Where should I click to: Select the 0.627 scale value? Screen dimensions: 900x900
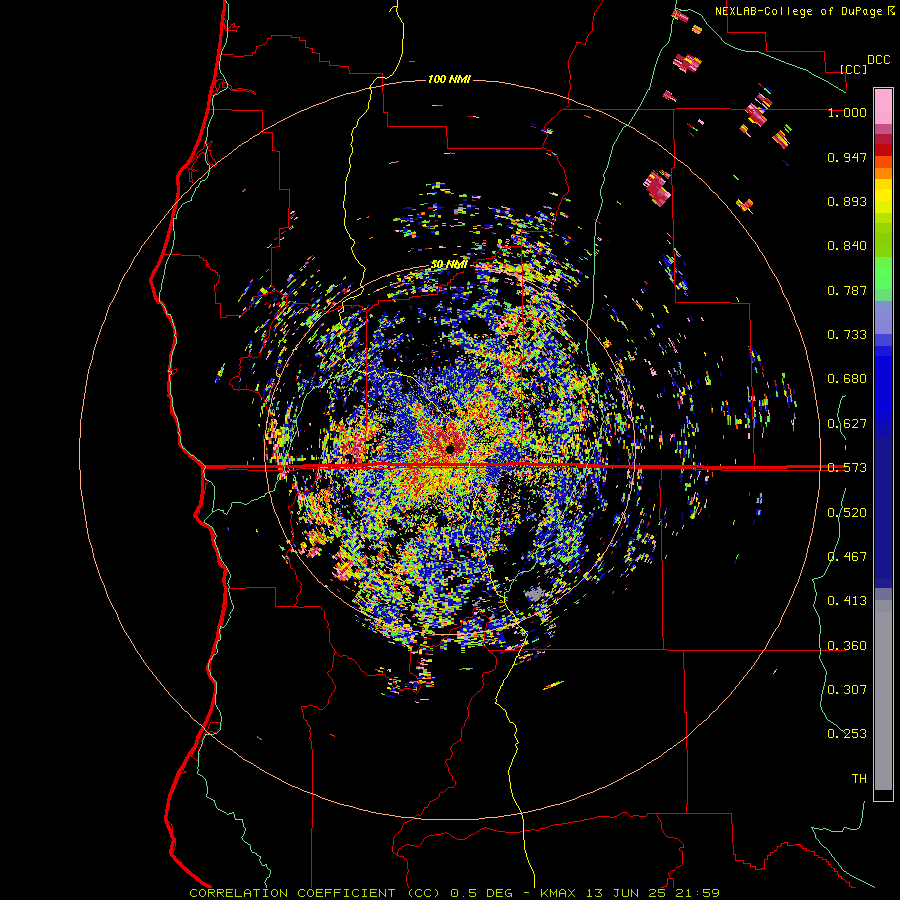[847, 424]
